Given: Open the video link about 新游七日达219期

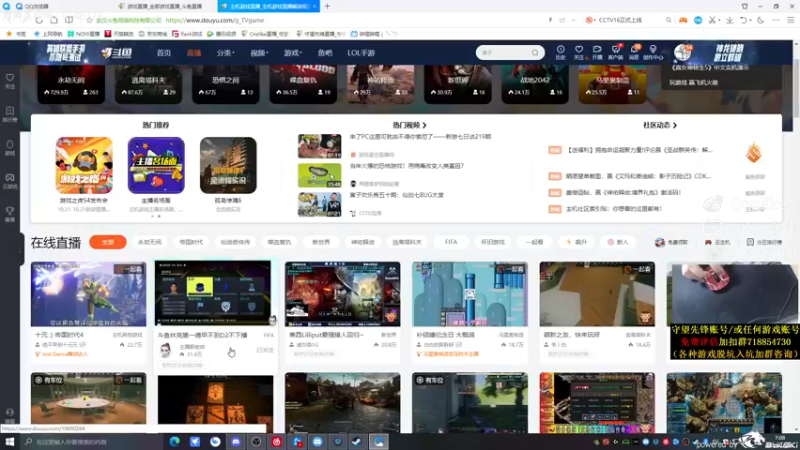Looking at the screenshot, I should 420,137.
